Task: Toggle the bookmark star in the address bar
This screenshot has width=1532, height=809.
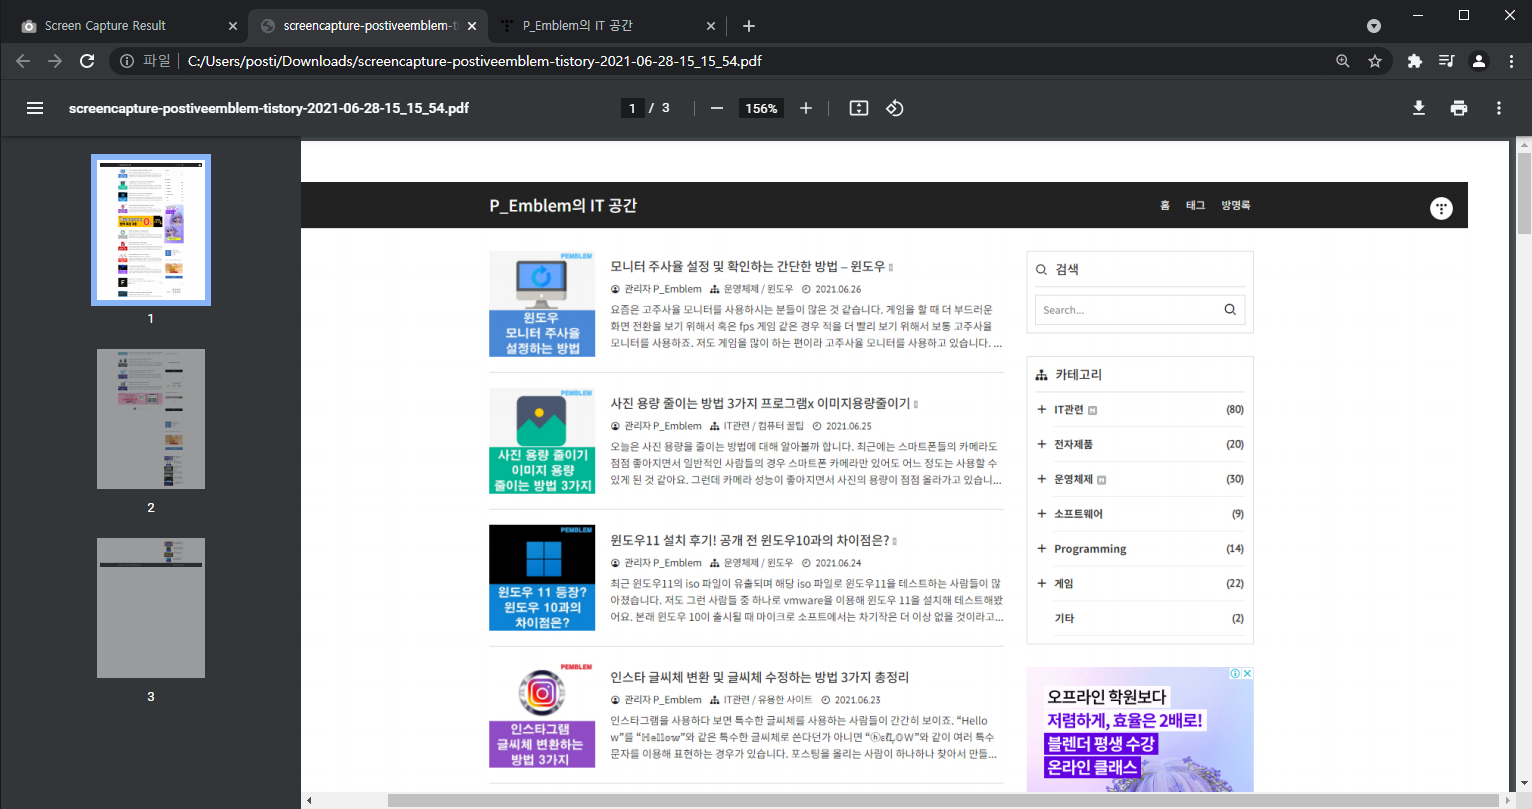Action: pos(1376,61)
